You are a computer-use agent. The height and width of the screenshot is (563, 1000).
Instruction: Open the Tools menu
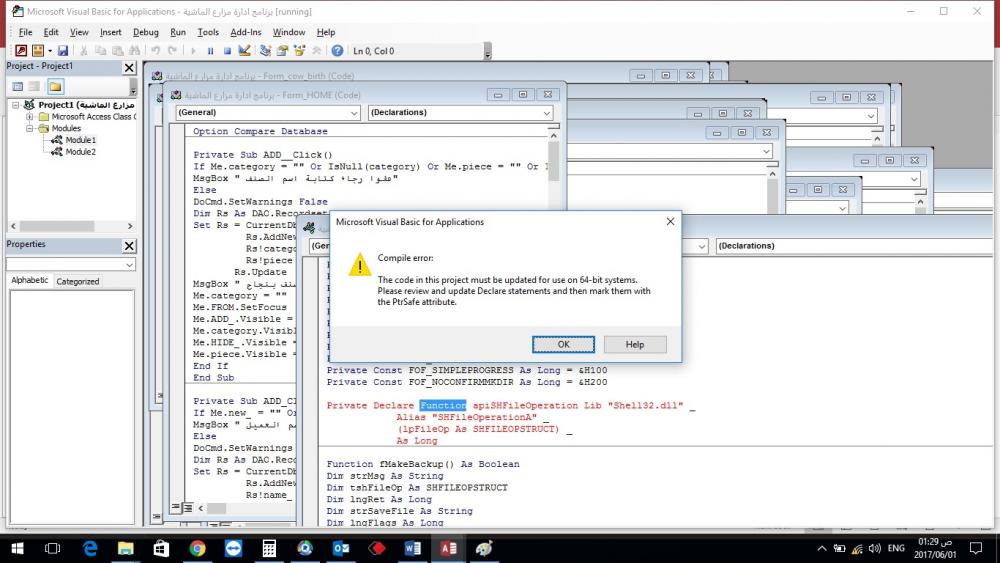208,32
